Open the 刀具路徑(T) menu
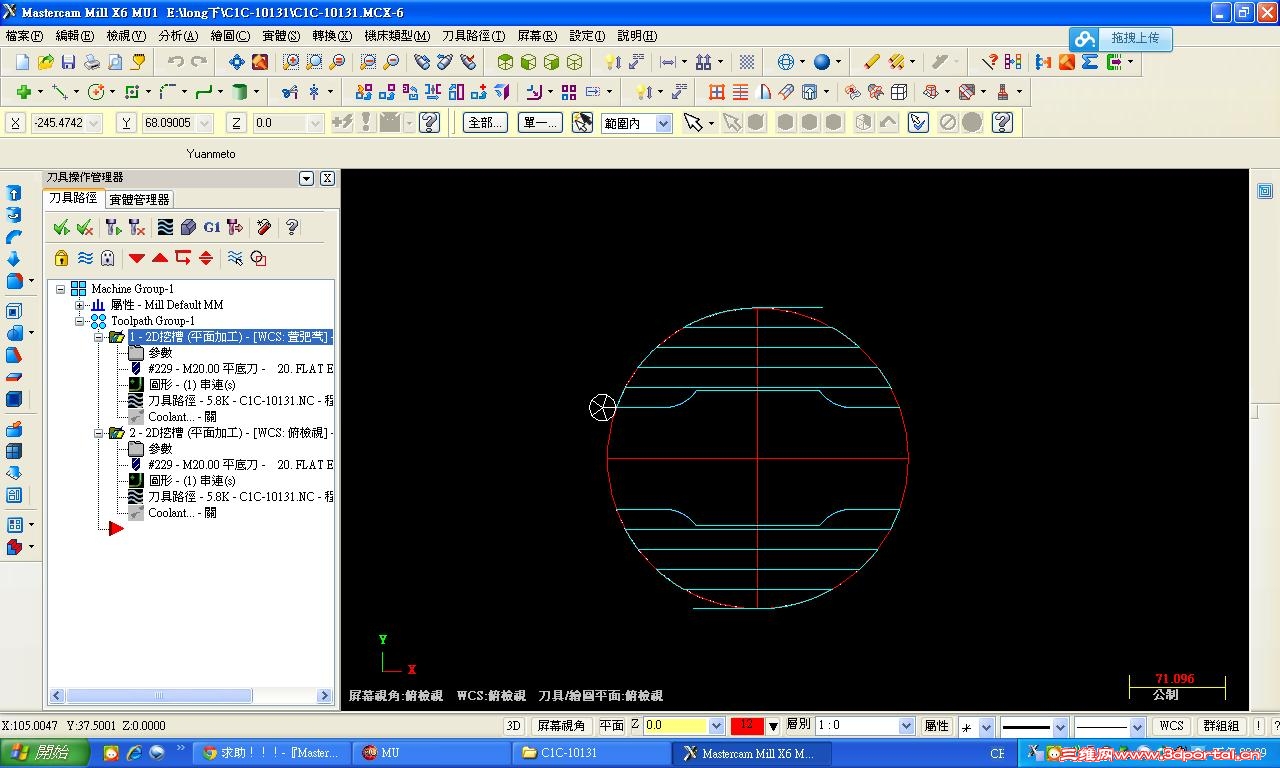Viewport: 1280px width, 768px height. (473, 36)
